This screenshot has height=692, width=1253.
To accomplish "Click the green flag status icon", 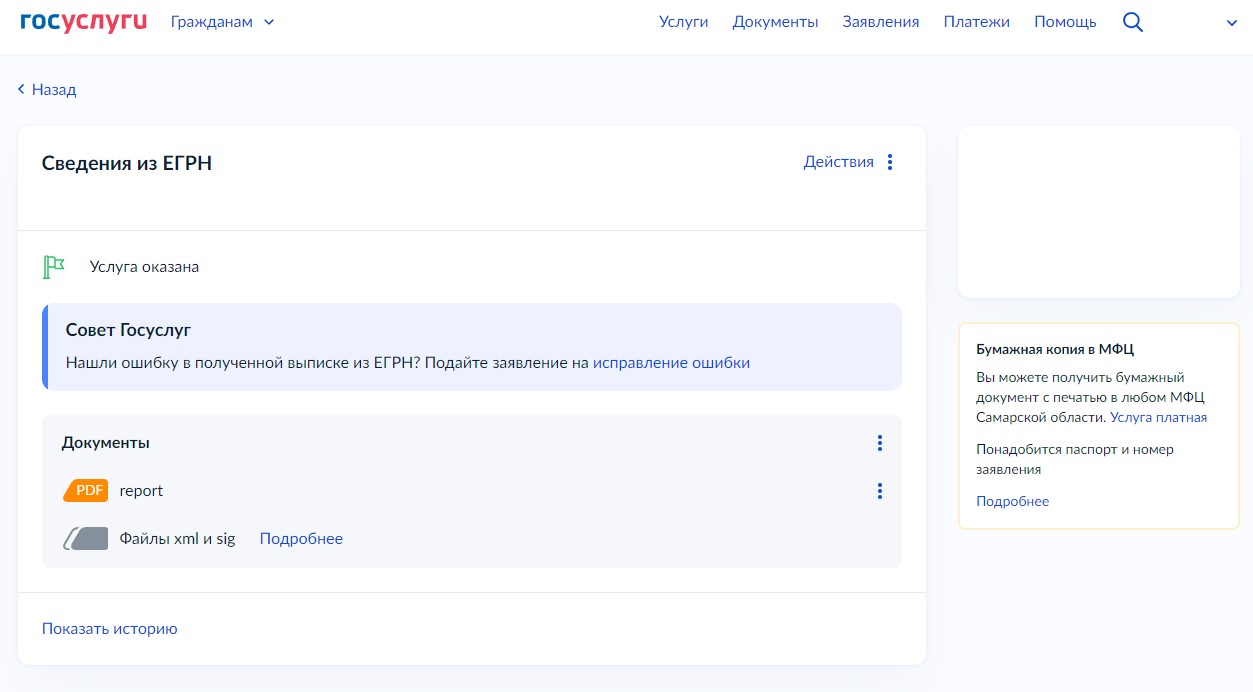I will 54,267.
